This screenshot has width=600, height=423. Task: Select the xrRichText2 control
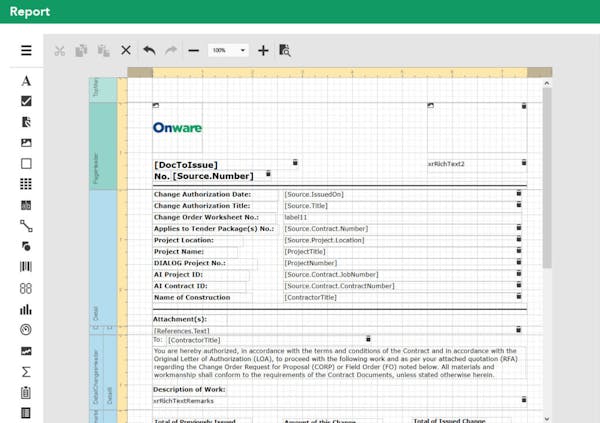click(477, 164)
